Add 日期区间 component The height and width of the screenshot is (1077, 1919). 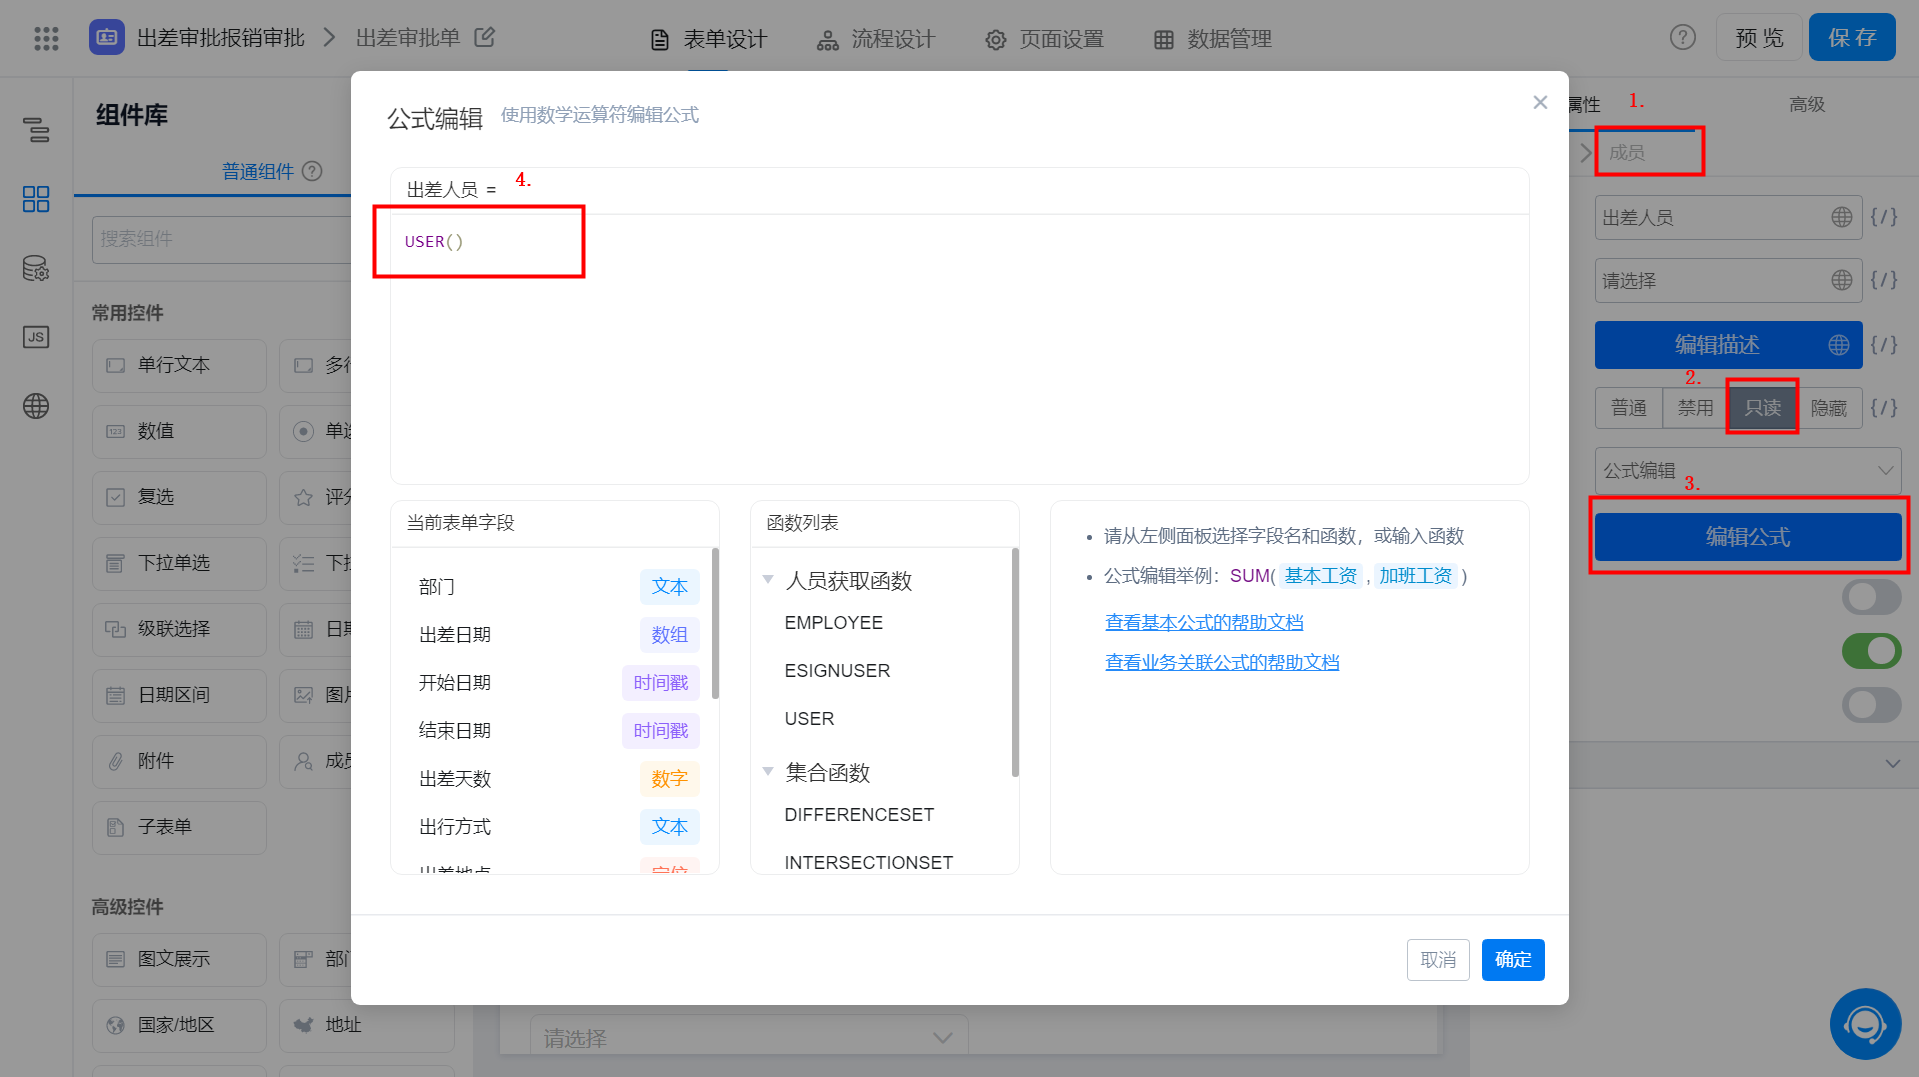pos(179,695)
